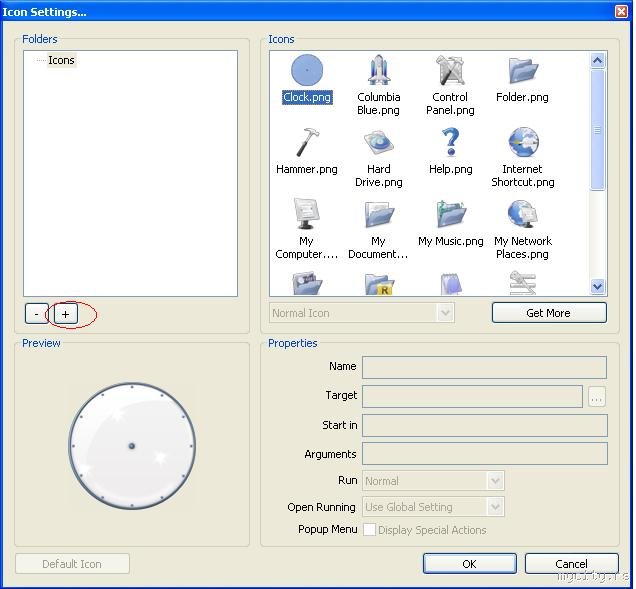Pick the Internet Shortcut.png icon
The image size is (636, 589).
click(x=522, y=144)
